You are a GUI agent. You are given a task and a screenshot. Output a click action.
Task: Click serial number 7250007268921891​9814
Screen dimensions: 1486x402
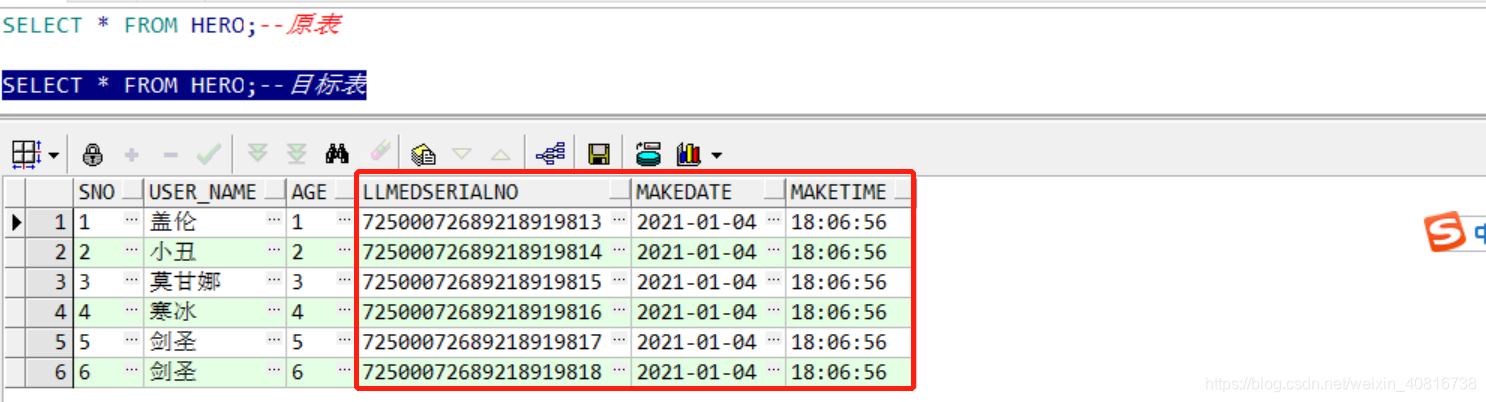pyautogui.click(x=483, y=252)
